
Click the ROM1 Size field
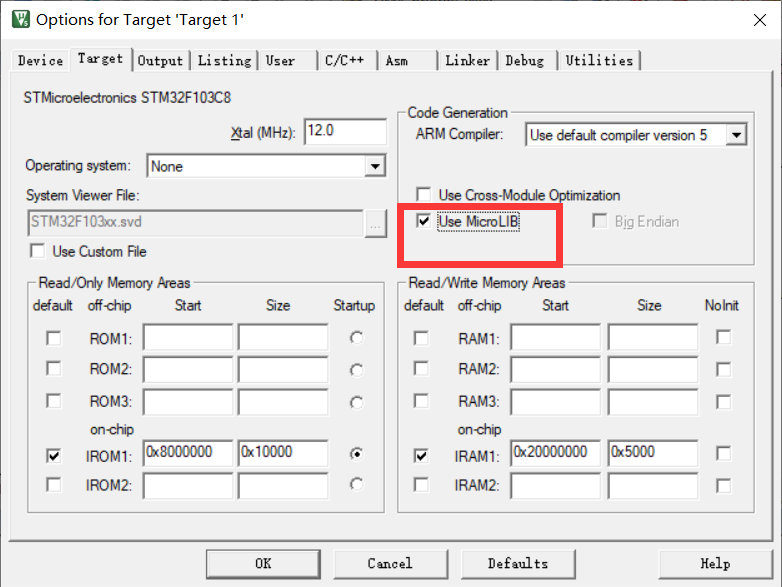(x=283, y=337)
